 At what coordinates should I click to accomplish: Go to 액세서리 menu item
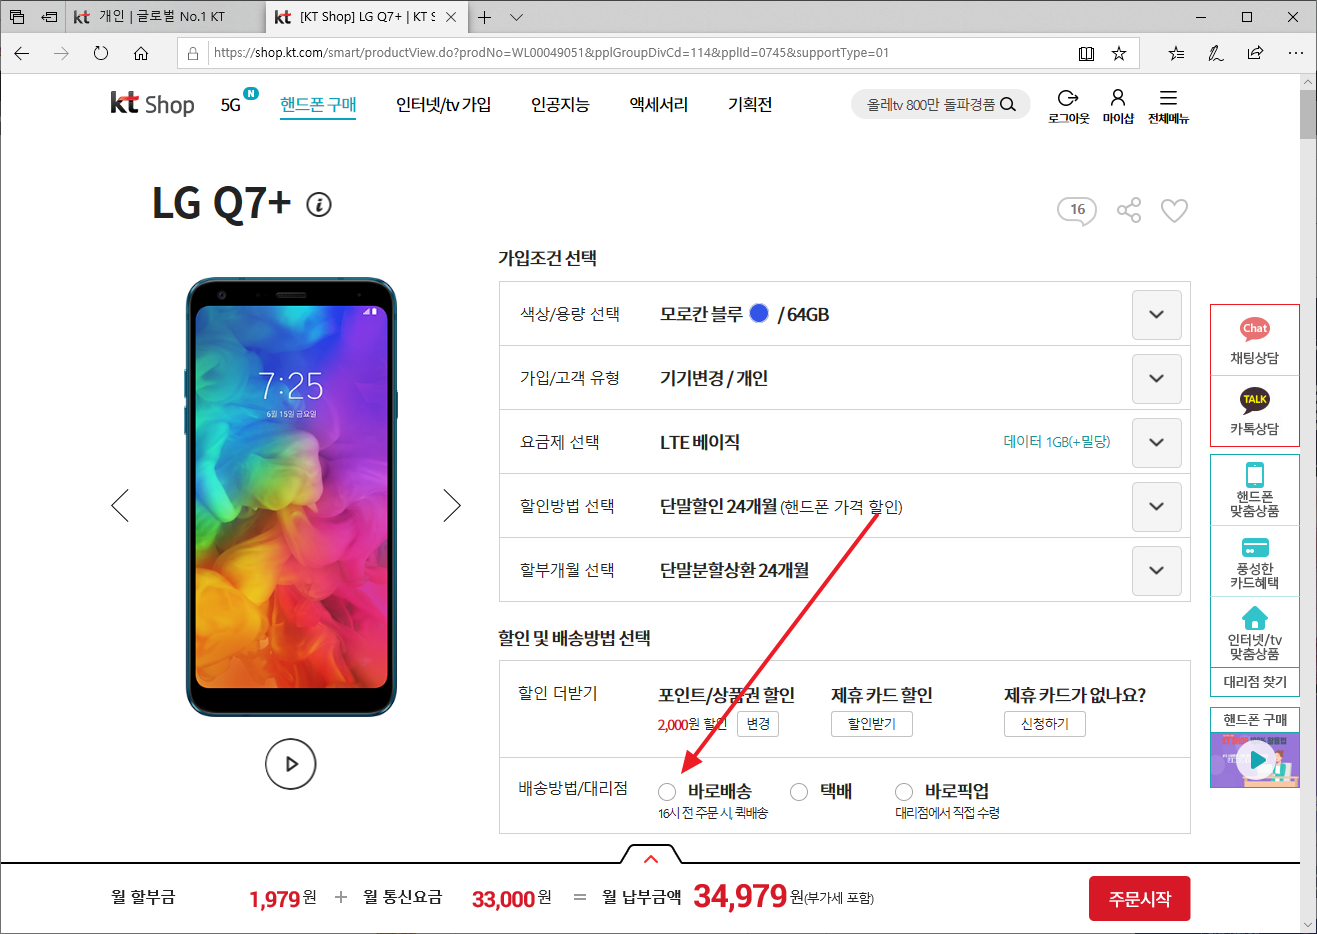click(x=658, y=104)
